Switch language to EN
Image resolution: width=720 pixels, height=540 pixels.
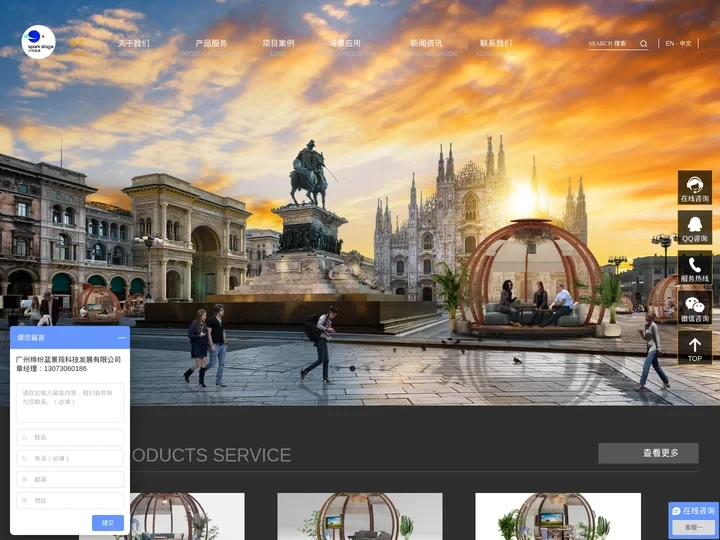coord(669,43)
